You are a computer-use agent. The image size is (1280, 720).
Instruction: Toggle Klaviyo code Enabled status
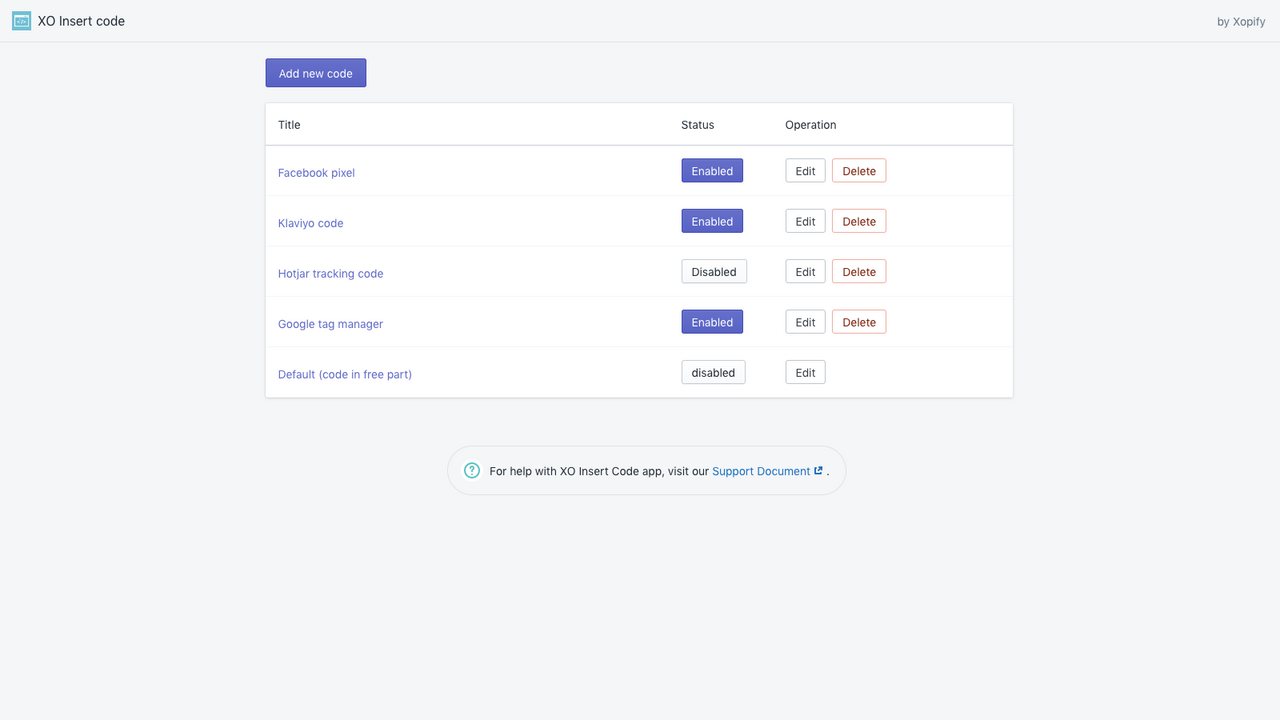(712, 222)
